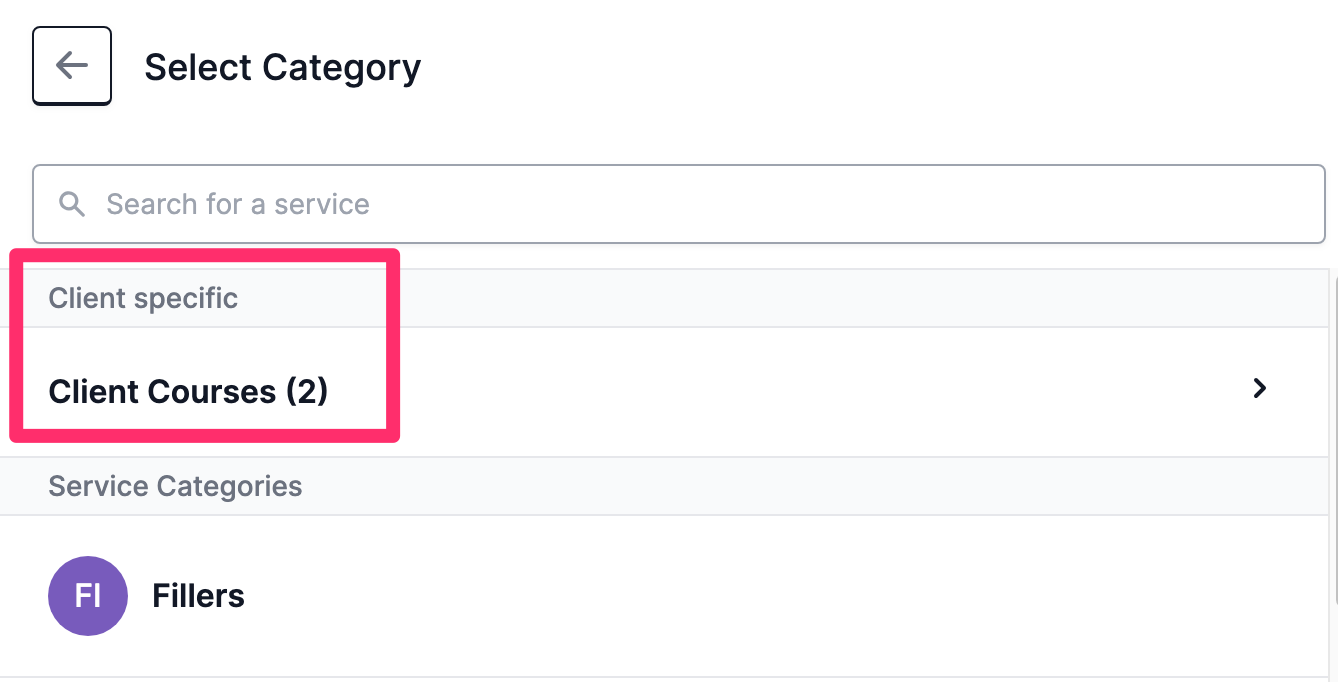The width and height of the screenshot is (1338, 682).
Task: Go back using the left arrow button
Action: (x=71, y=66)
